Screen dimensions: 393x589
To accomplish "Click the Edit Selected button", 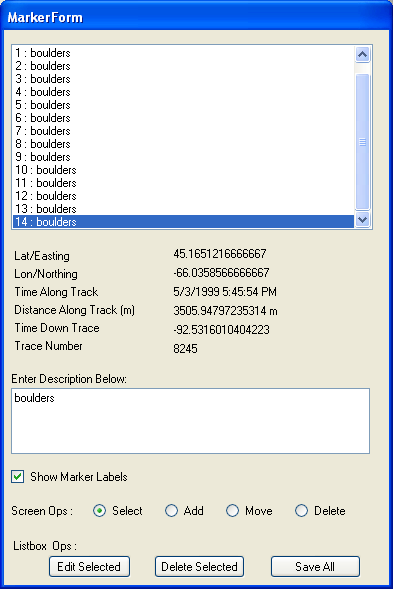I will point(89,566).
